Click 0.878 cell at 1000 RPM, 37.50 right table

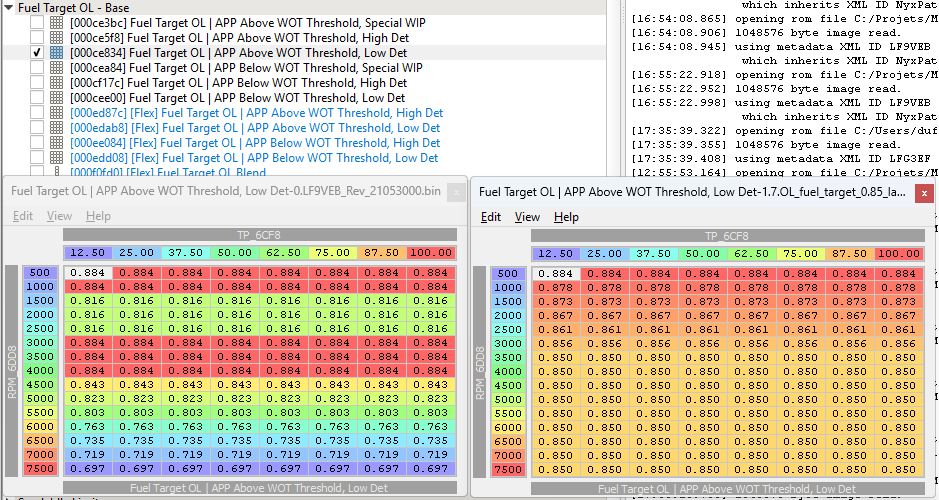coord(653,287)
